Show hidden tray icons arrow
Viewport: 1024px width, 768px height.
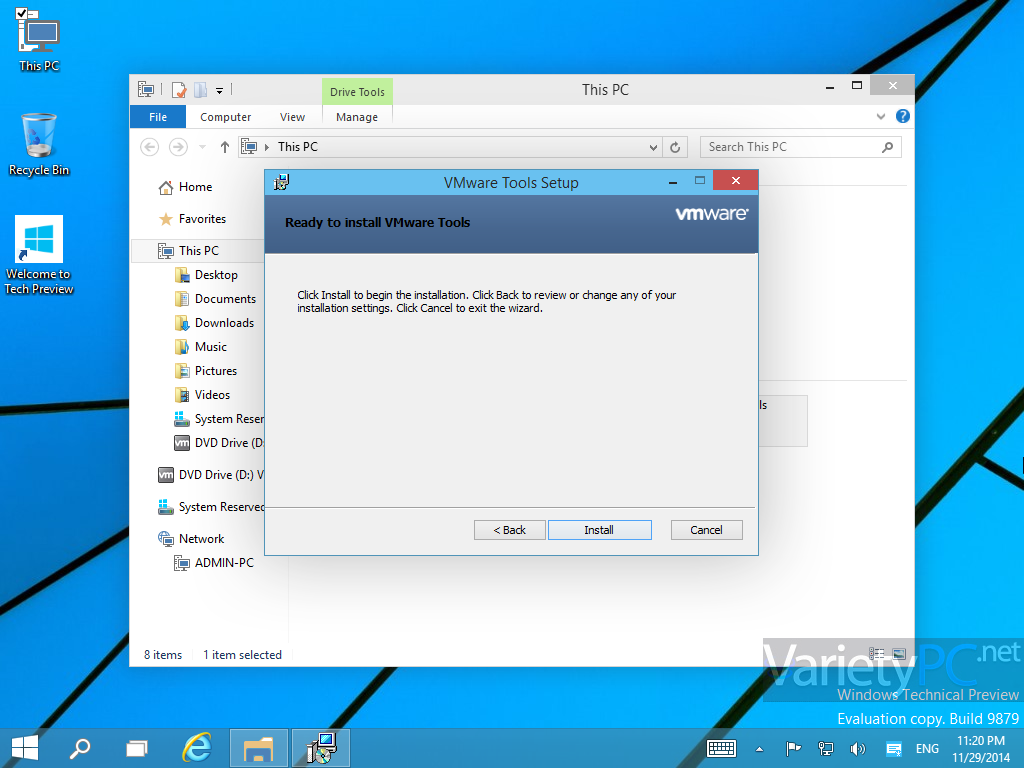click(x=759, y=749)
